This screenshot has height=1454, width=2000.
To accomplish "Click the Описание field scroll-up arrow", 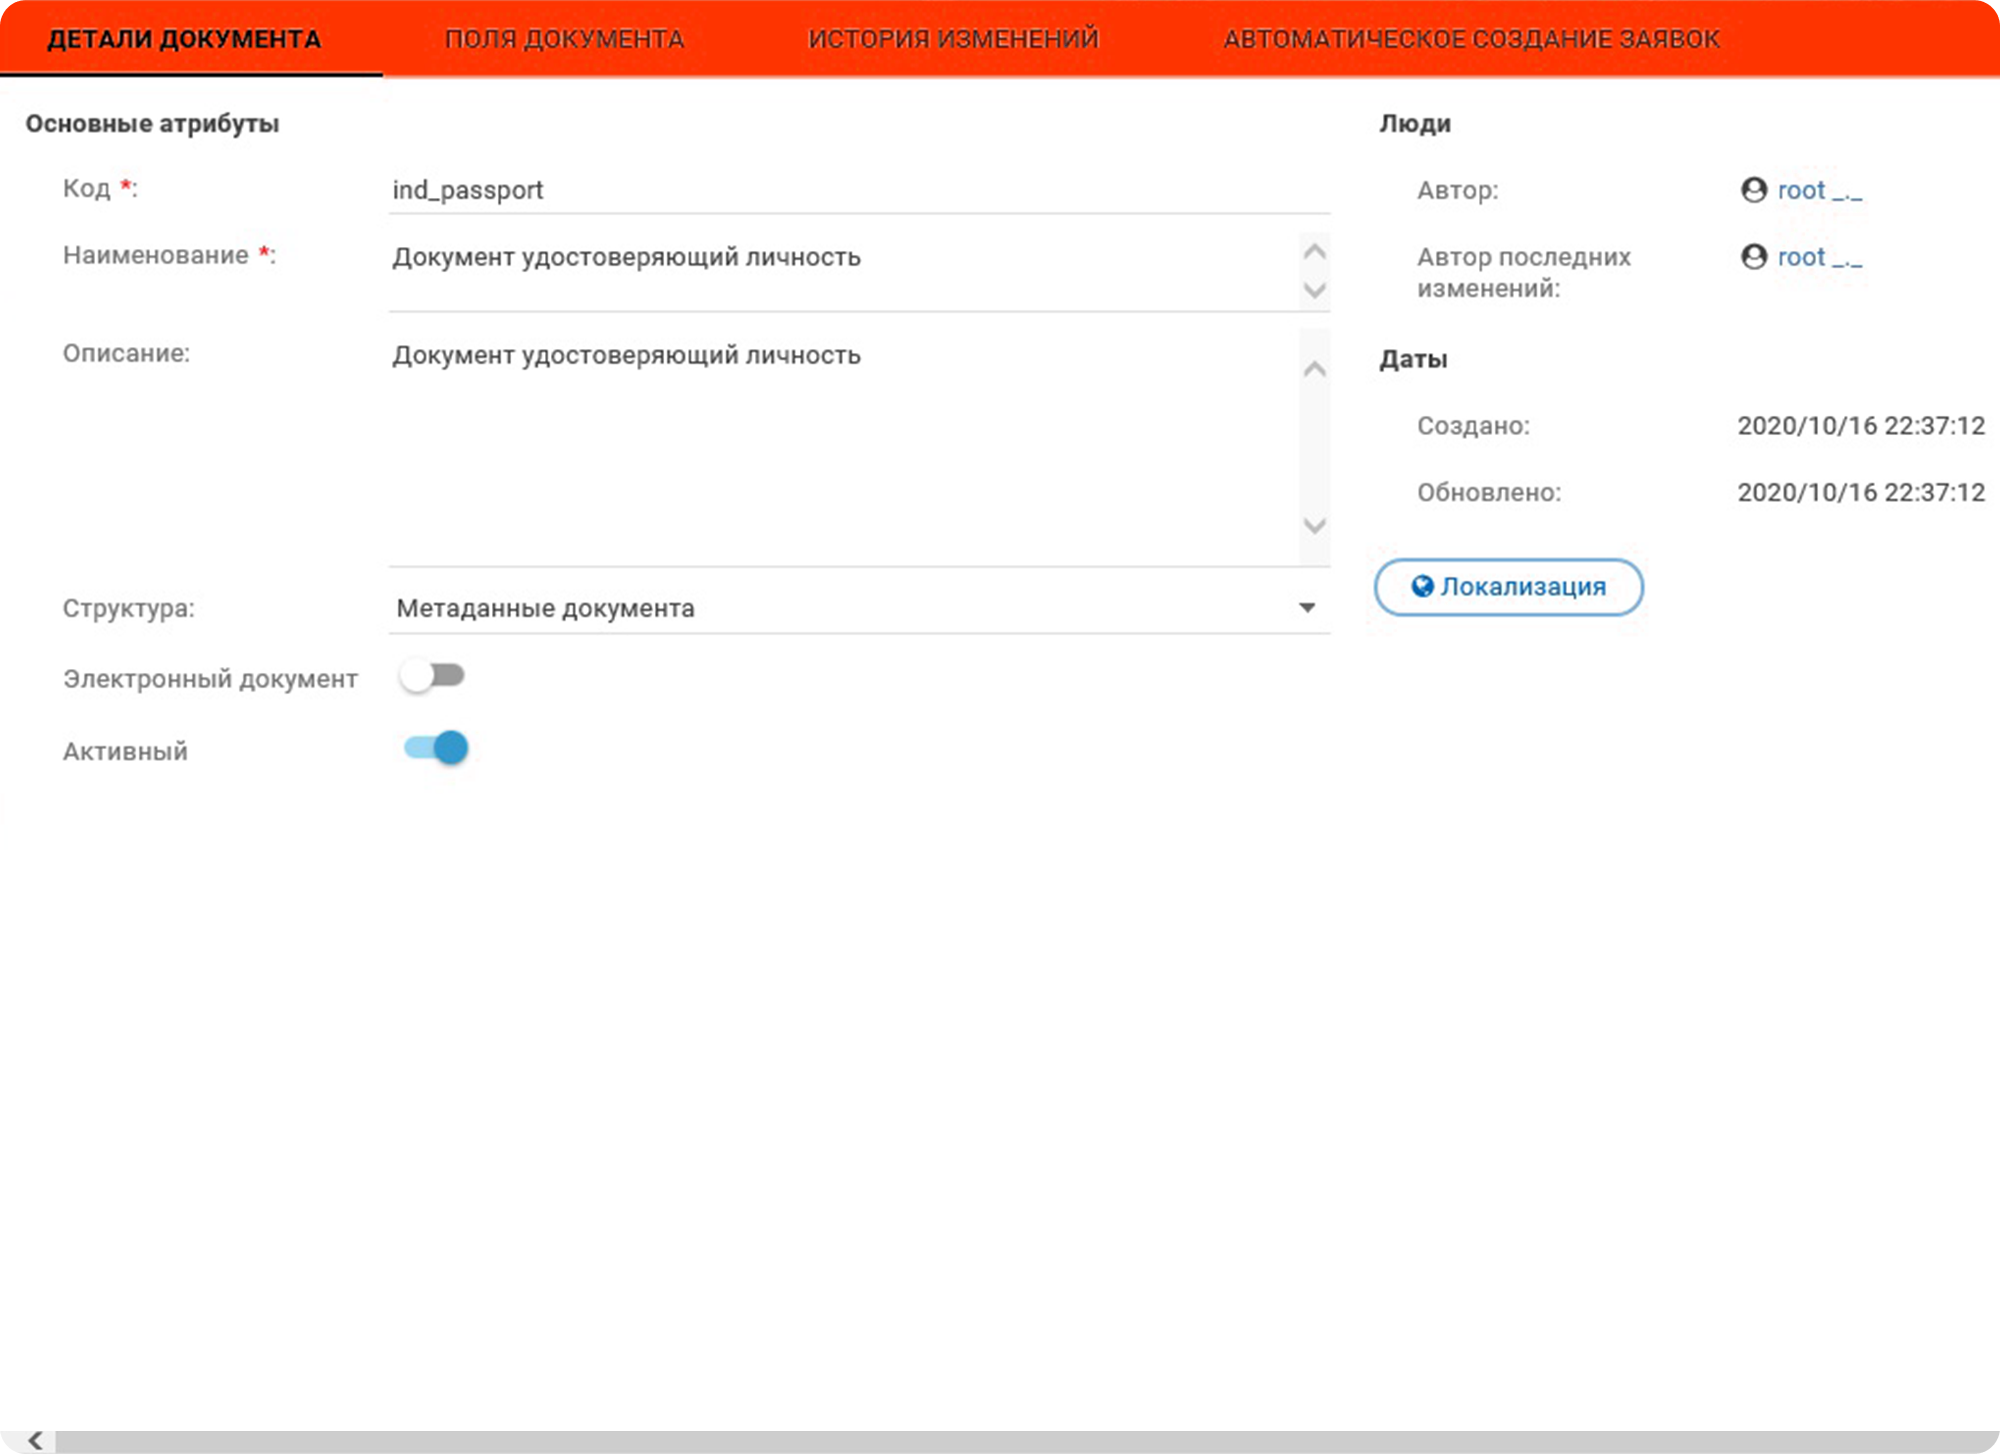I will [1314, 369].
